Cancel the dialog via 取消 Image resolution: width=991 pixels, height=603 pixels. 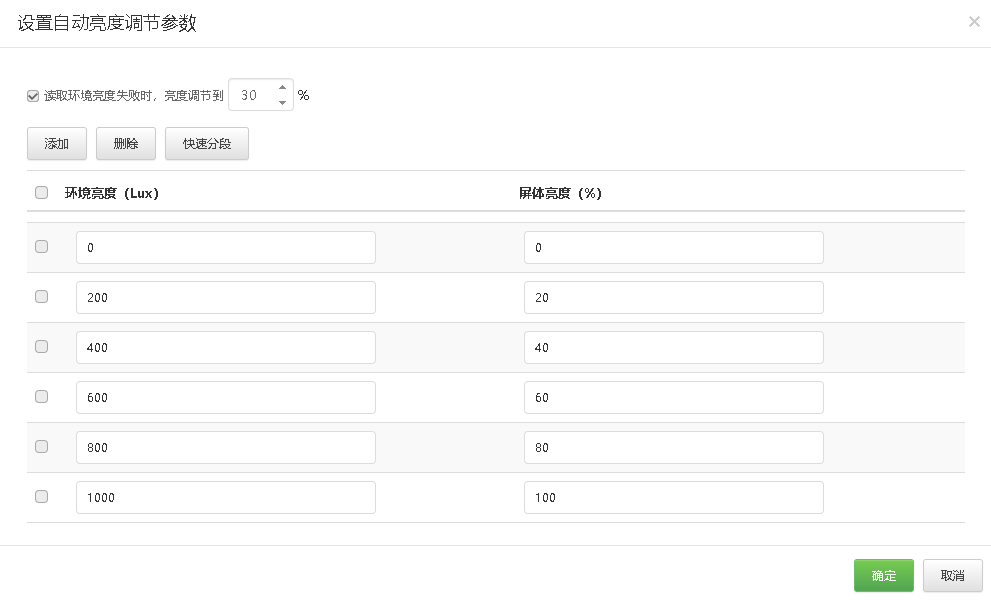tap(952, 576)
